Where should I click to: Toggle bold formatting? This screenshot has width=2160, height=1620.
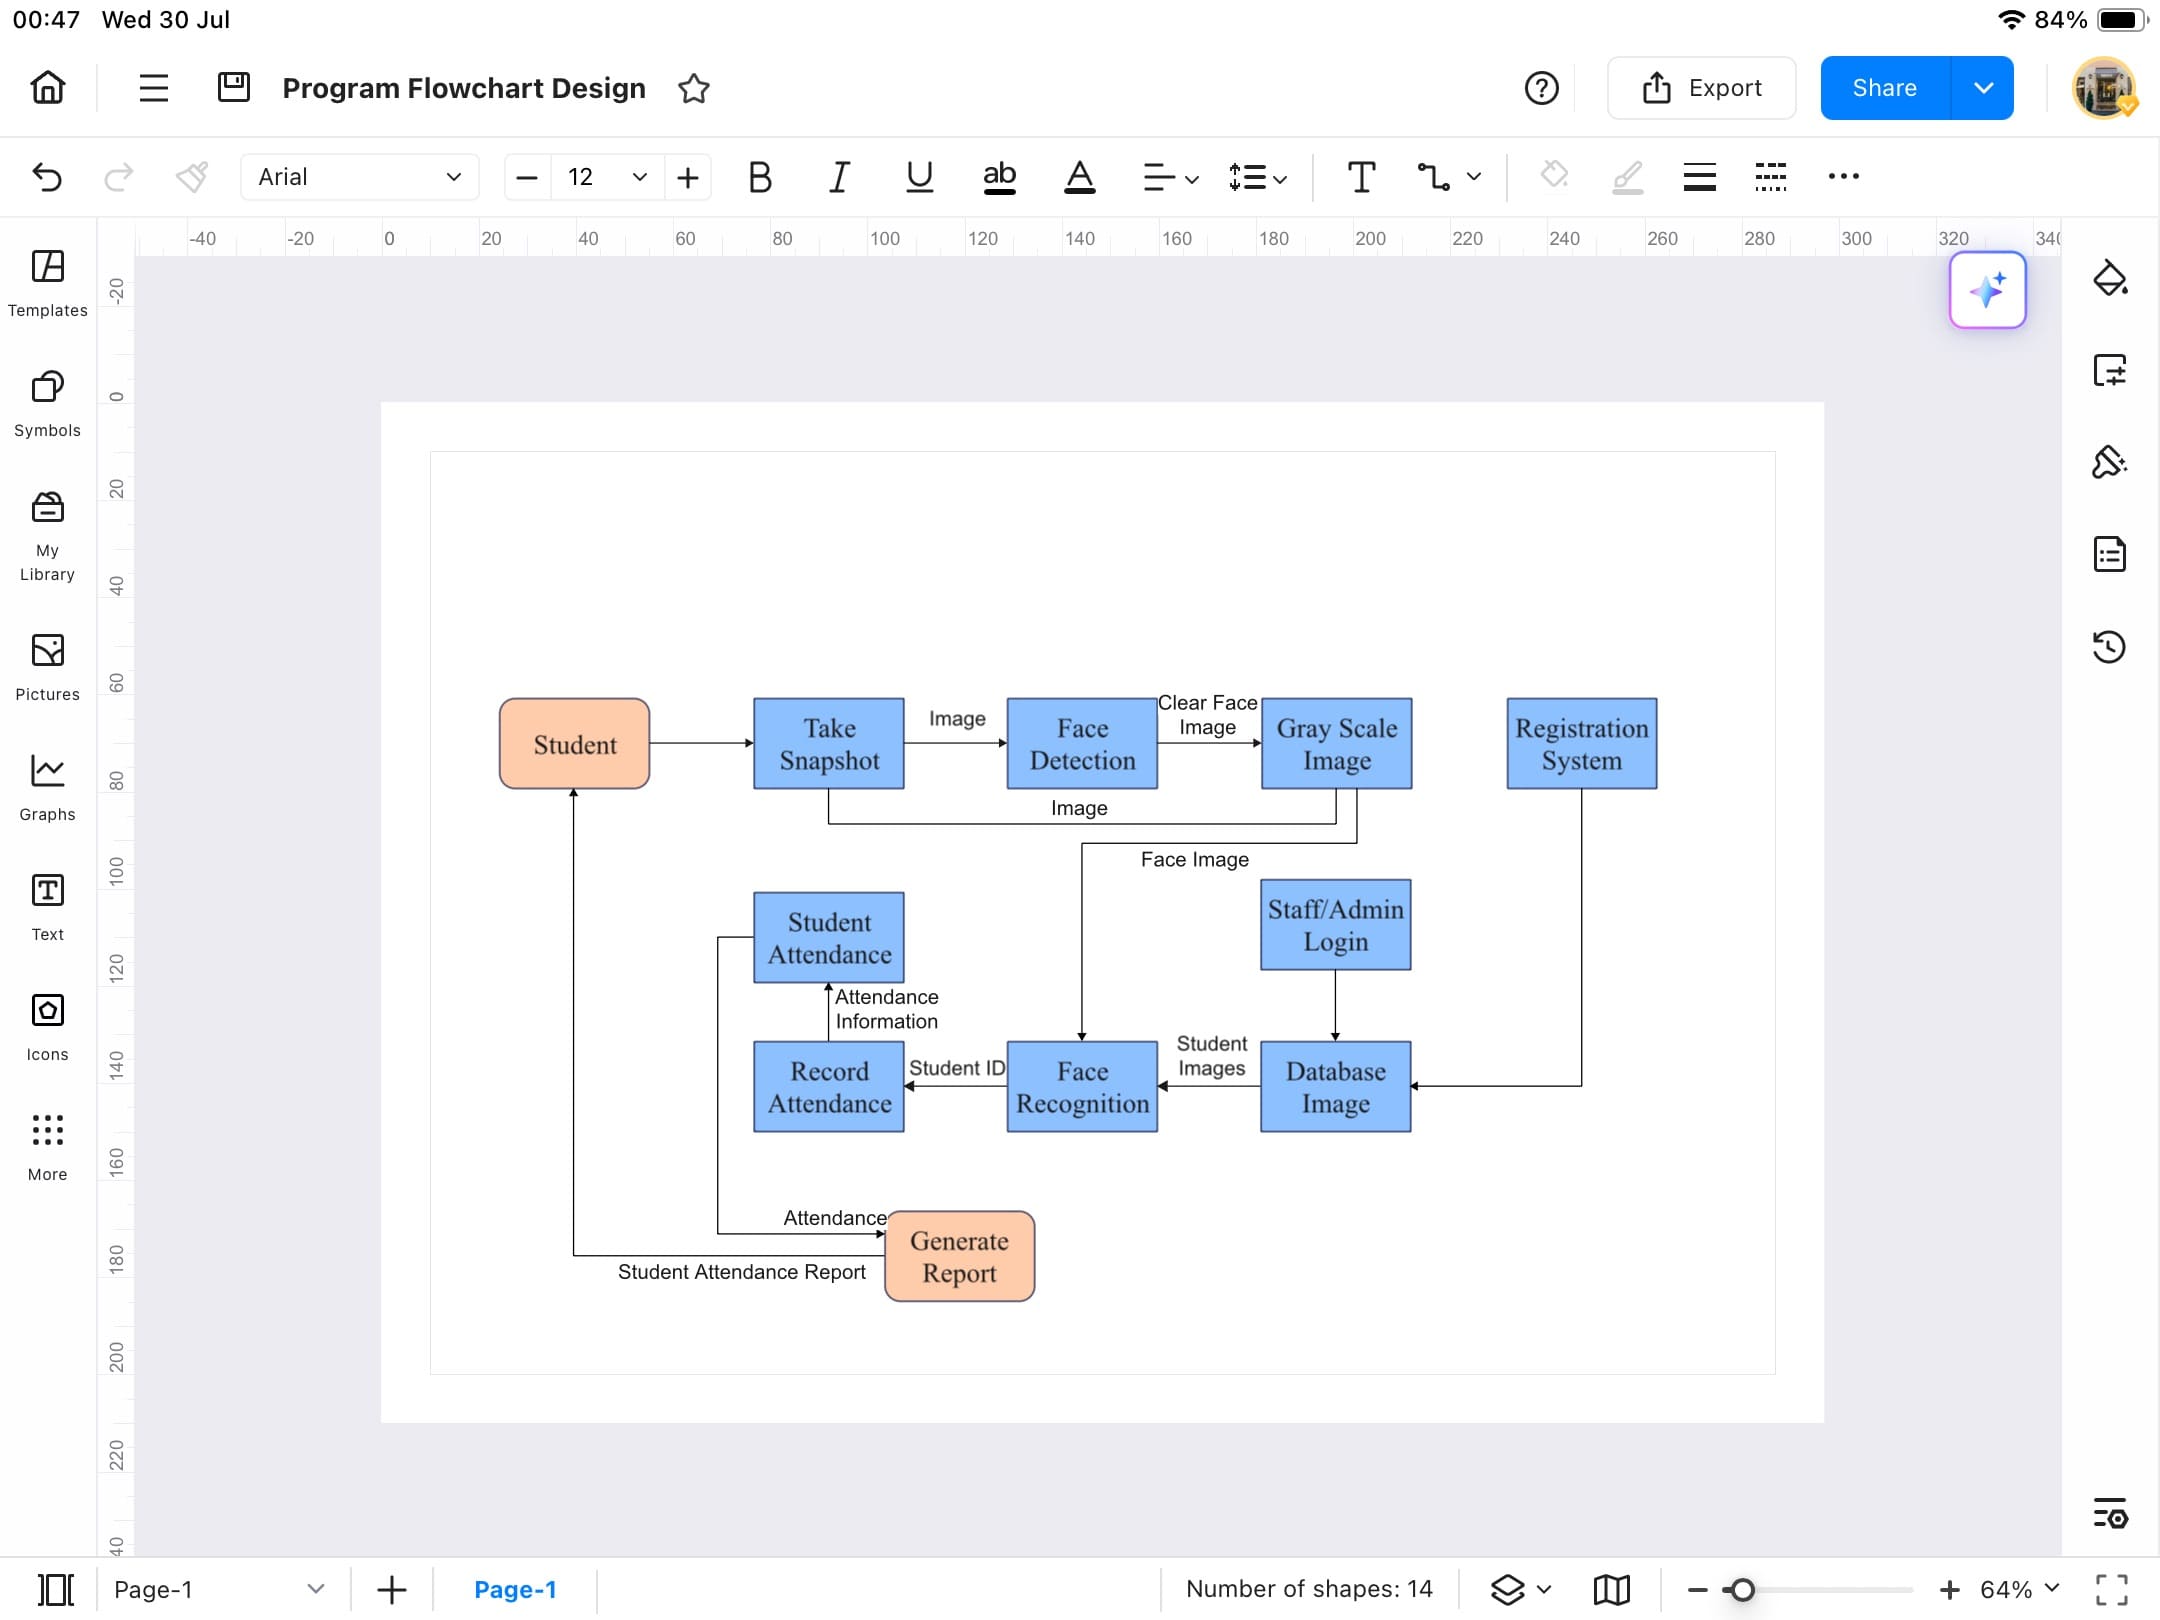click(x=759, y=177)
